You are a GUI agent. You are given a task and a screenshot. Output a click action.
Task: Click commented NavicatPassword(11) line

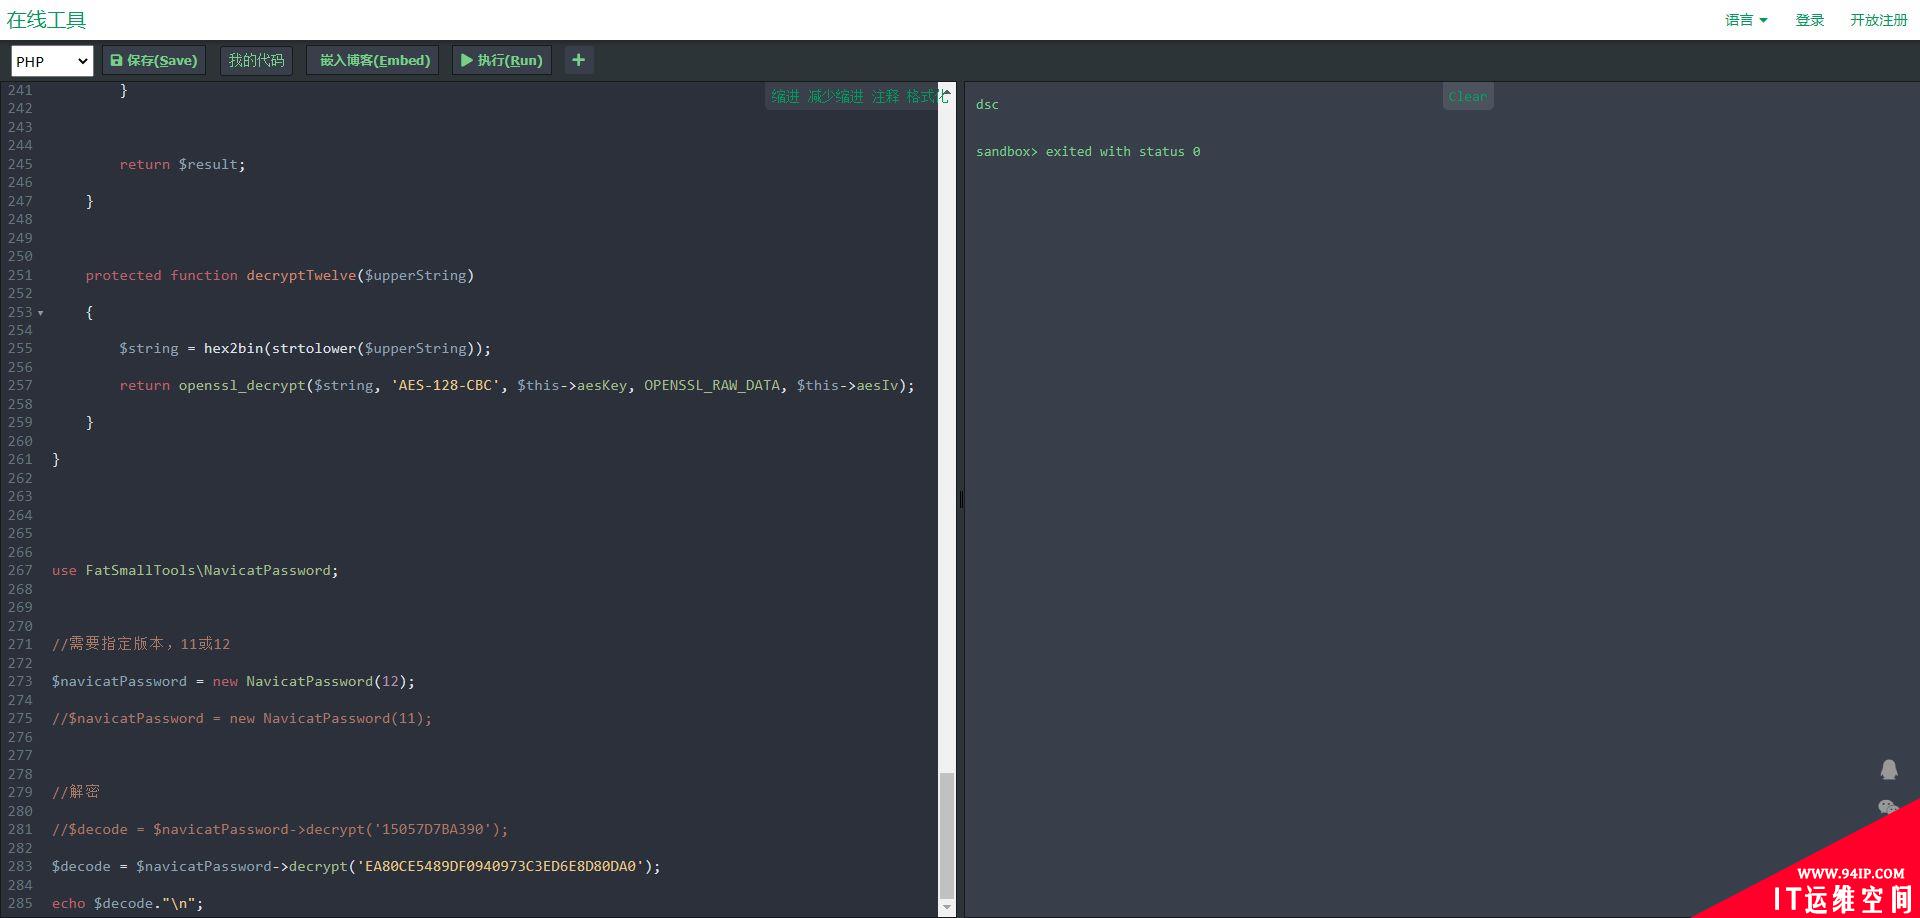pyautogui.click(x=242, y=718)
